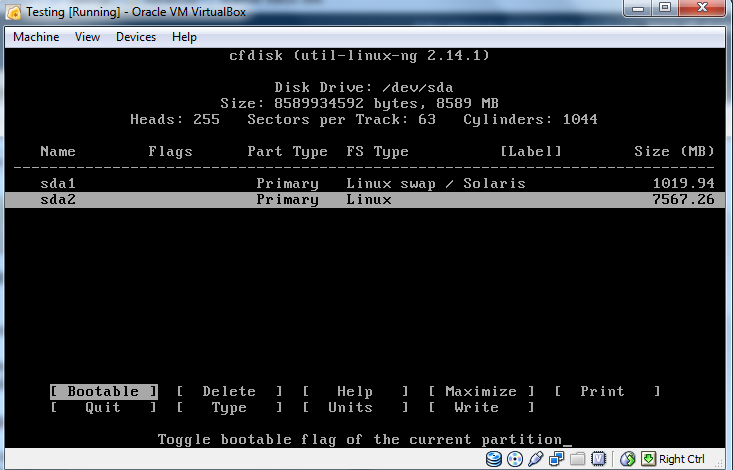The height and width of the screenshot is (470, 733).
Task: Click the Disk Drive: /dev/sda text
Action: pos(364,87)
